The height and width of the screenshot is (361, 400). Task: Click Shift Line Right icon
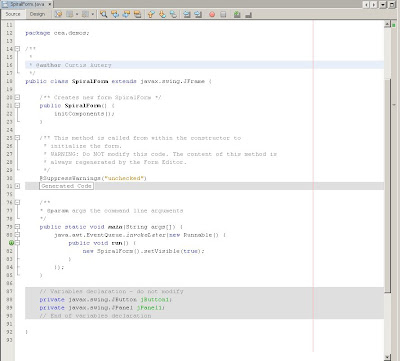pyautogui.click(x=198, y=14)
